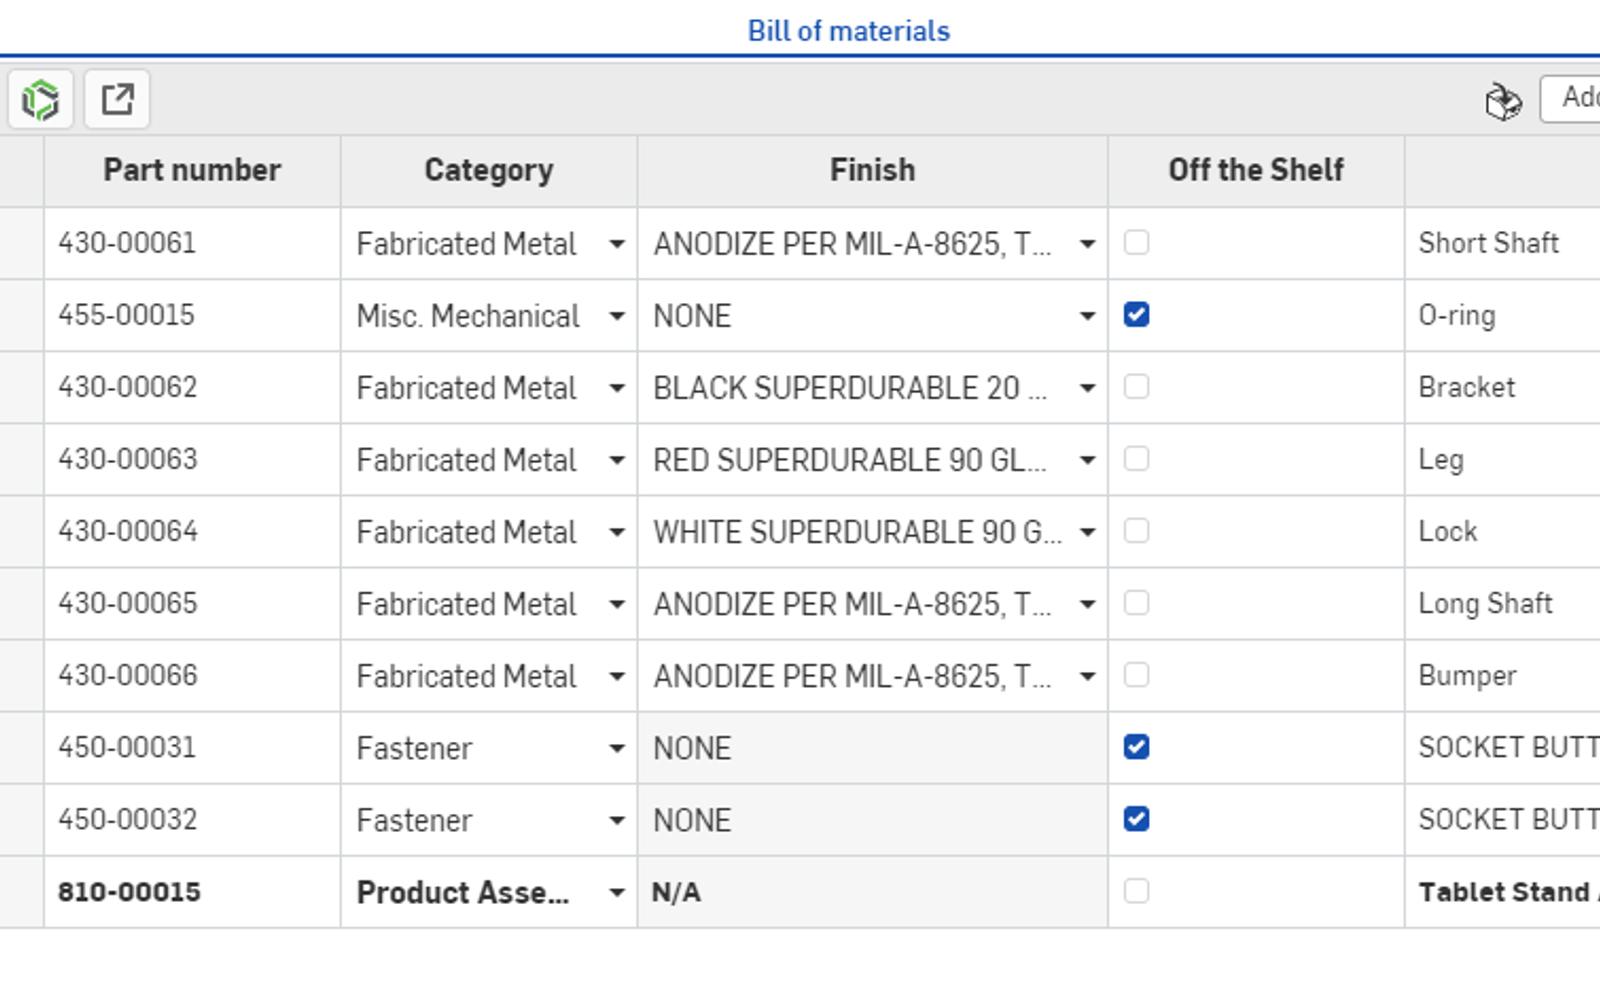Open Category dropdown for part 430-00061
Screen dimensions: 1600x992
point(617,242)
